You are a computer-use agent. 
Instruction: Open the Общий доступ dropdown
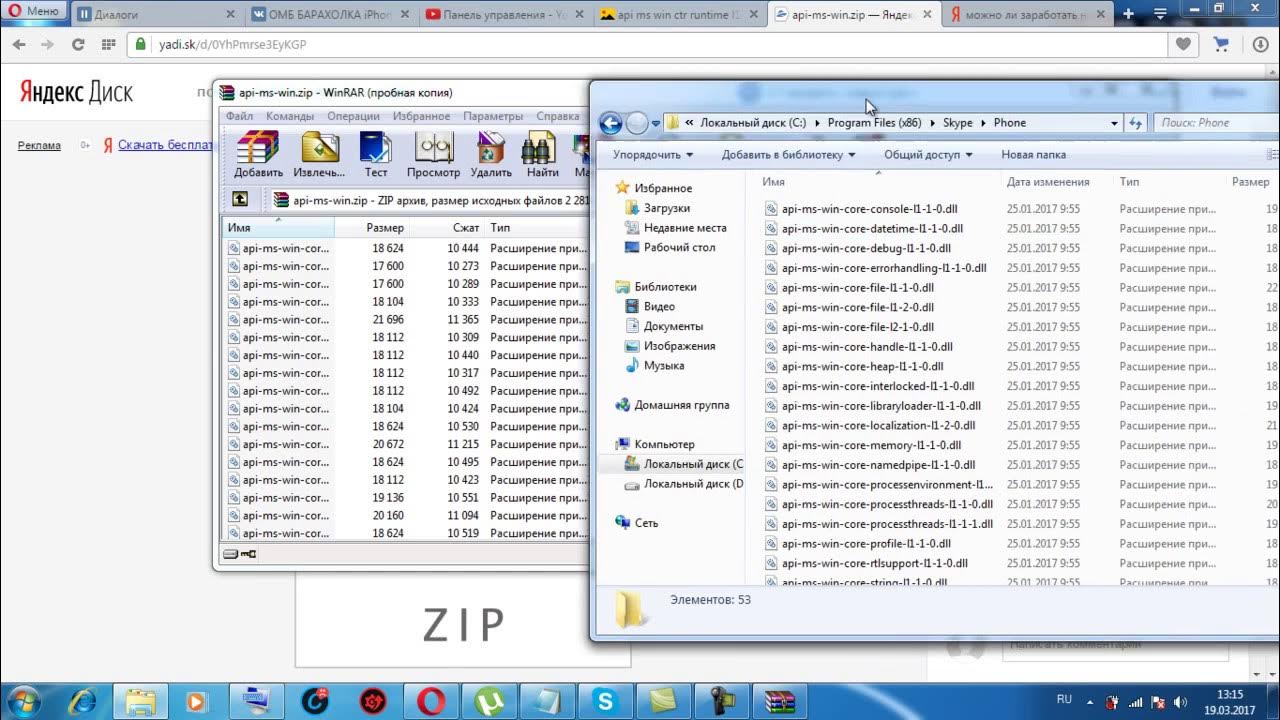[928, 155]
